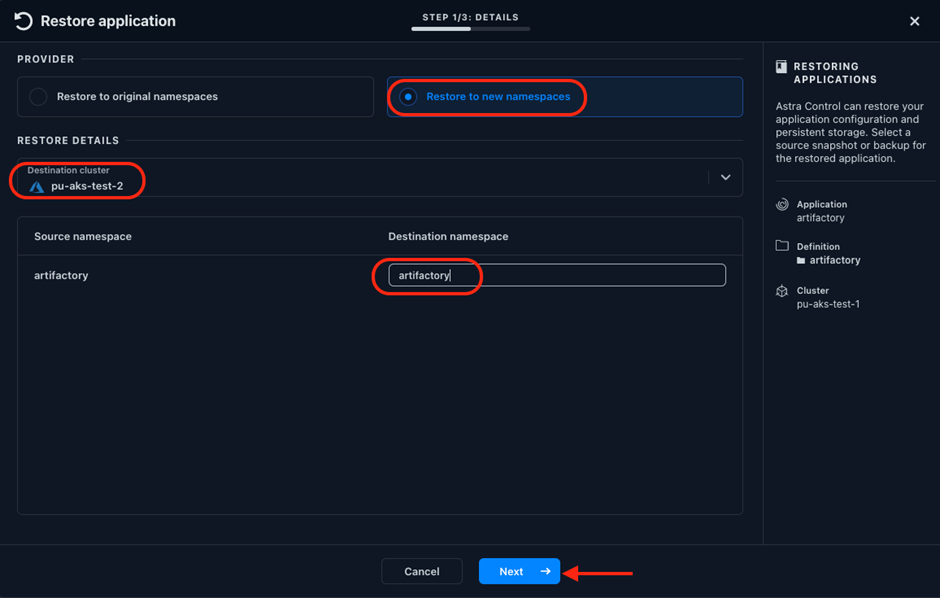Click the Cancel button
940x598 pixels.
coord(421,571)
